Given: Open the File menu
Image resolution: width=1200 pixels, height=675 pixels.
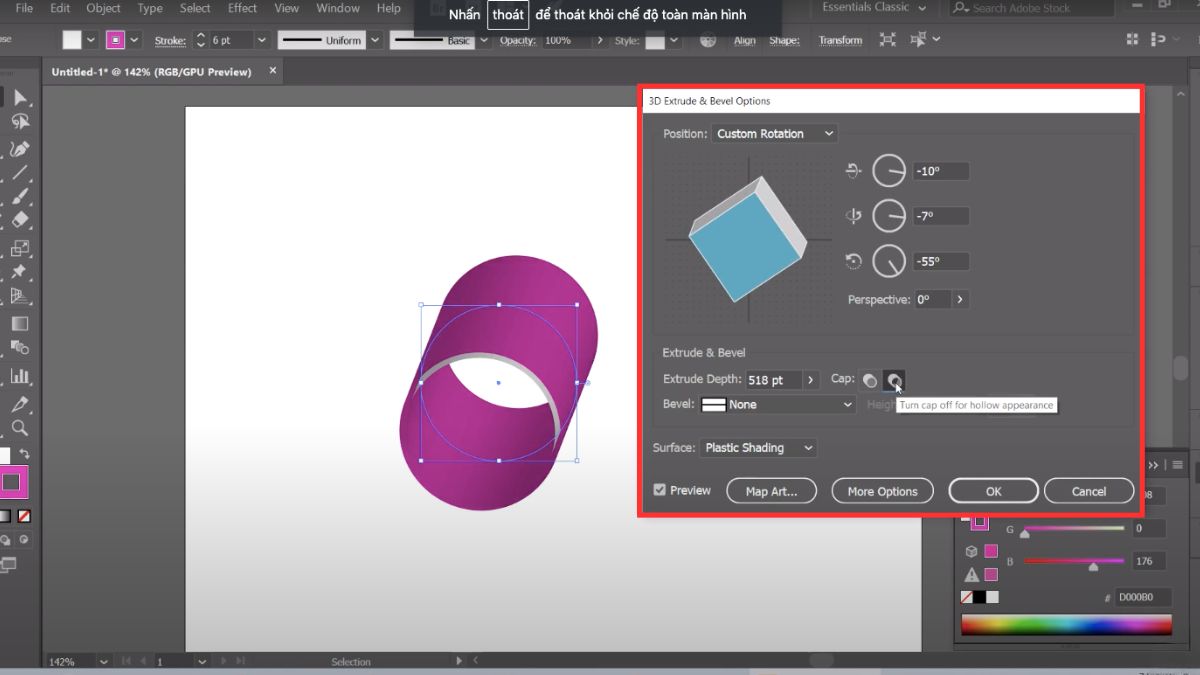Looking at the screenshot, I should click(24, 8).
